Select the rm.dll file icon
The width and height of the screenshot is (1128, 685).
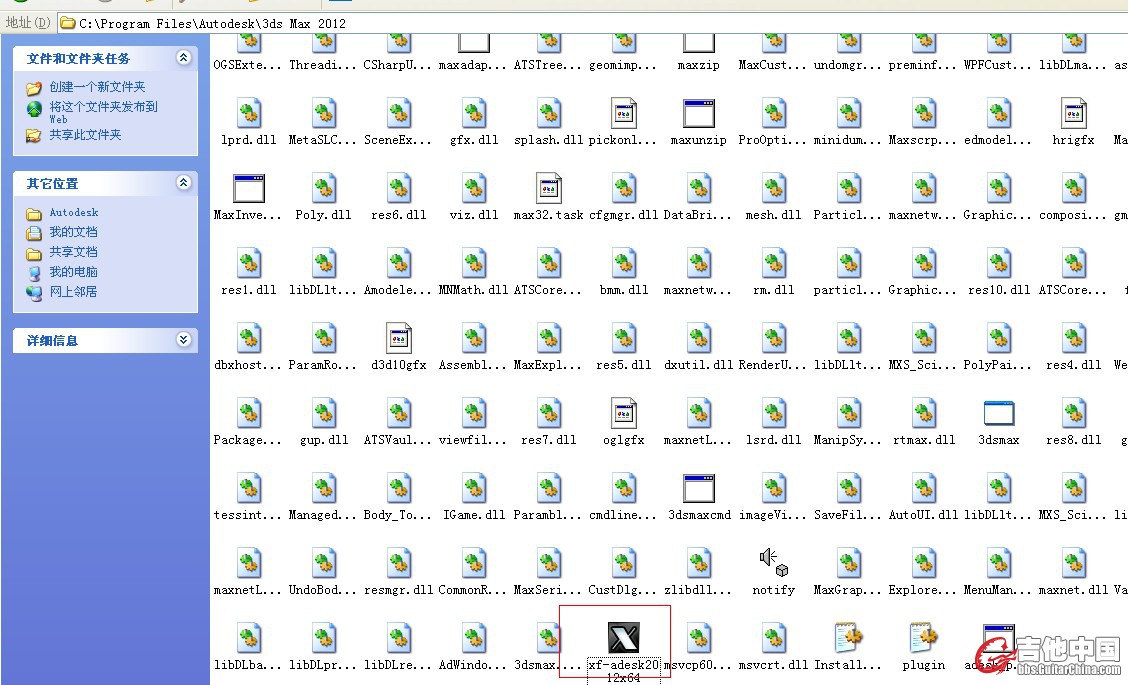pyautogui.click(x=774, y=263)
